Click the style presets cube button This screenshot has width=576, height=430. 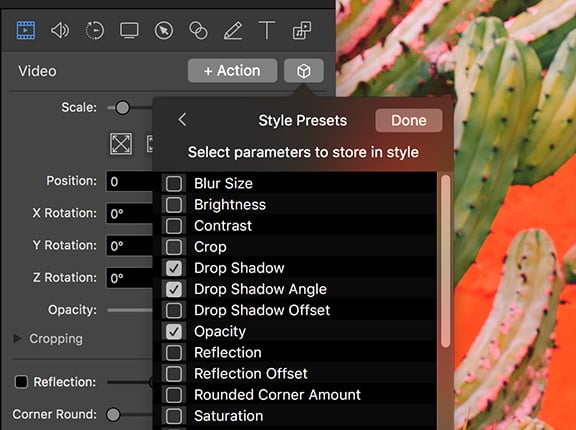pos(303,71)
